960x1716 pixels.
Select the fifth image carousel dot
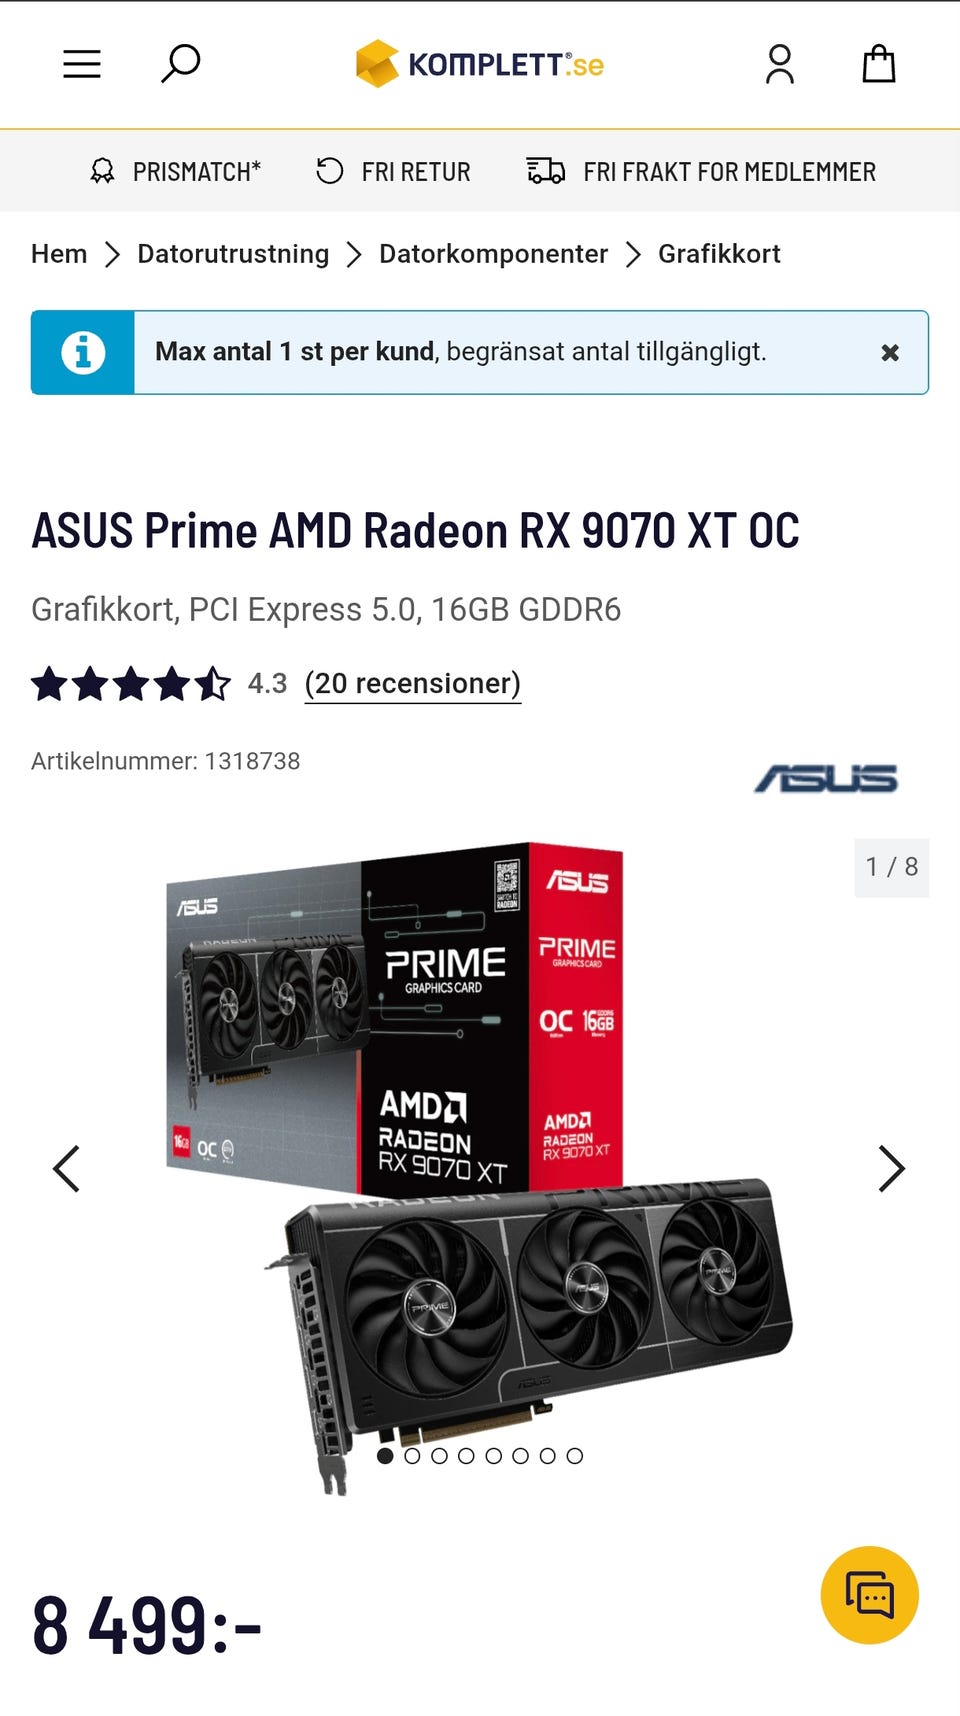[493, 1456]
